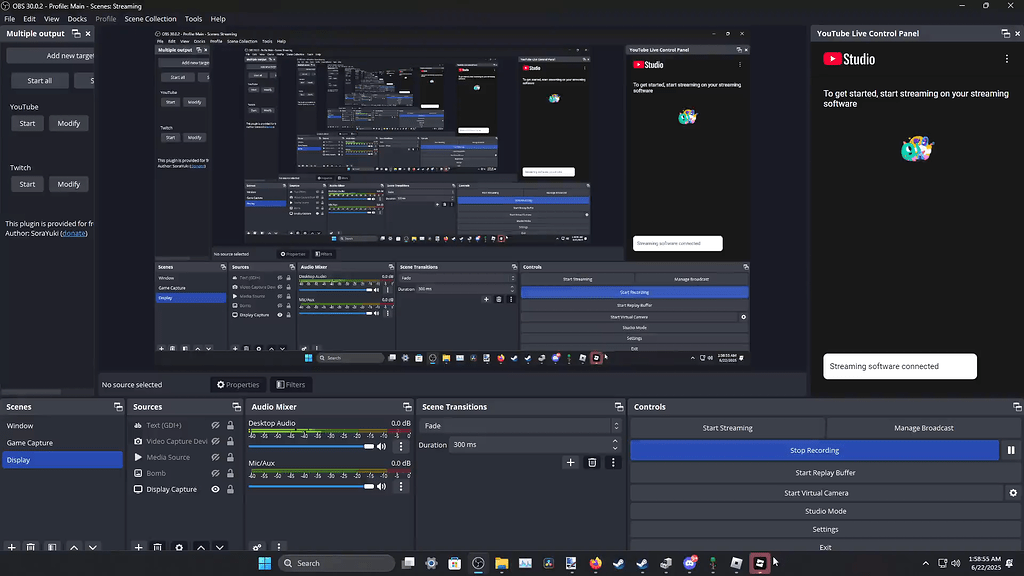1024x576 pixels.
Task: Mute Desktop Audio via speaker icon
Action: click(381, 446)
